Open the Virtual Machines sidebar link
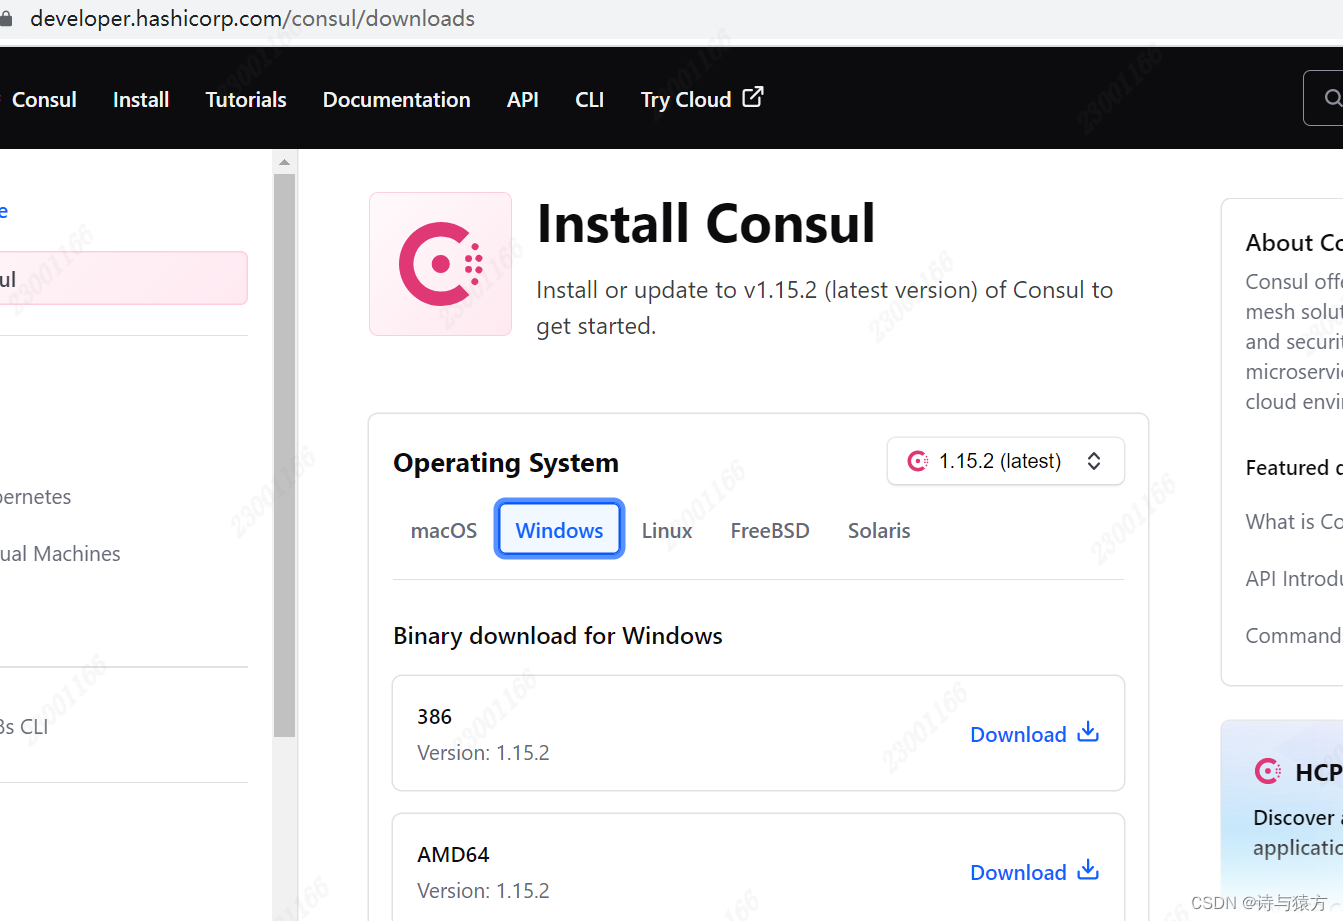Image resolution: width=1343 pixels, height=921 pixels. (x=60, y=554)
